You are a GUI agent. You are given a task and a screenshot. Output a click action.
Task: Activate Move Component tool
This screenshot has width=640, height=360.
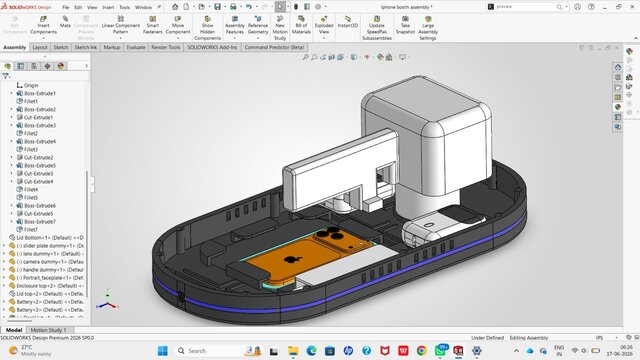178,25
